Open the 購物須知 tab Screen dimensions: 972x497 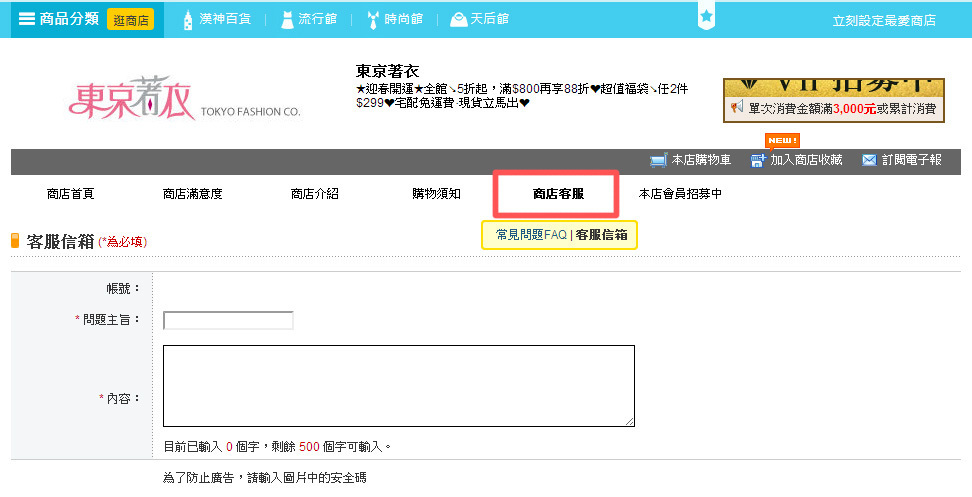(x=436, y=194)
